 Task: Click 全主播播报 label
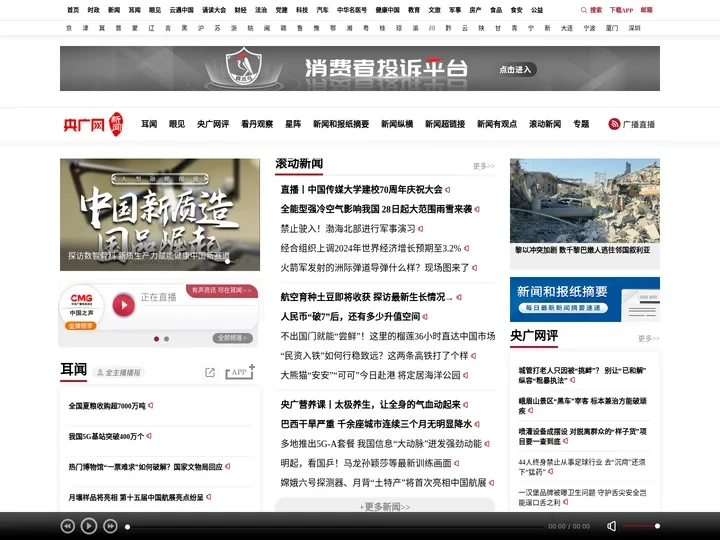119,372
